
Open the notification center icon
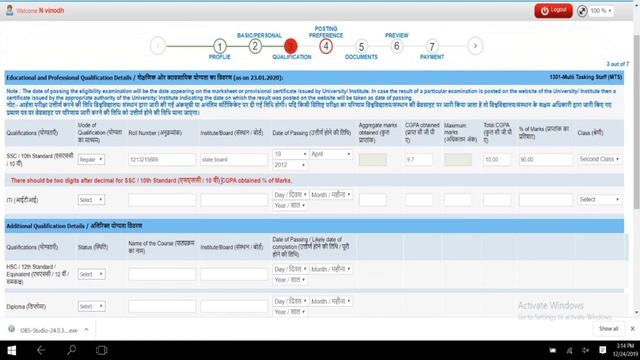coord(602,350)
